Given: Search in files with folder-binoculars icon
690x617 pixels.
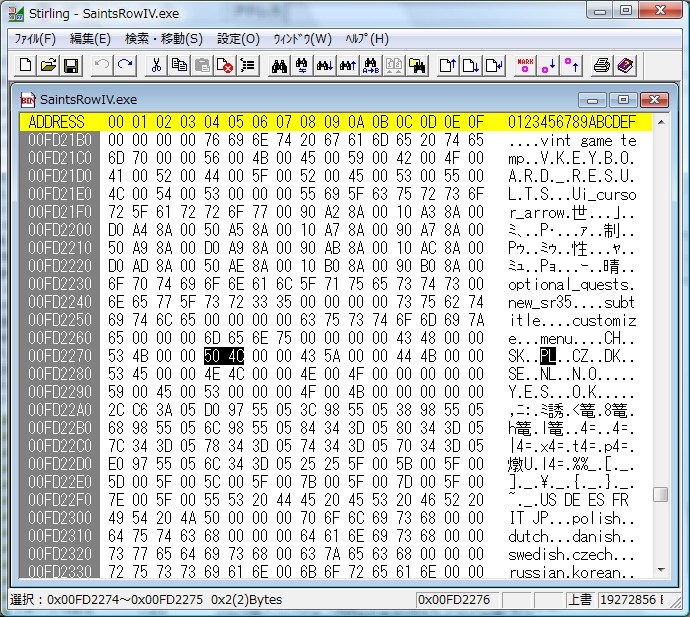Looking at the screenshot, I should (x=417, y=66).
